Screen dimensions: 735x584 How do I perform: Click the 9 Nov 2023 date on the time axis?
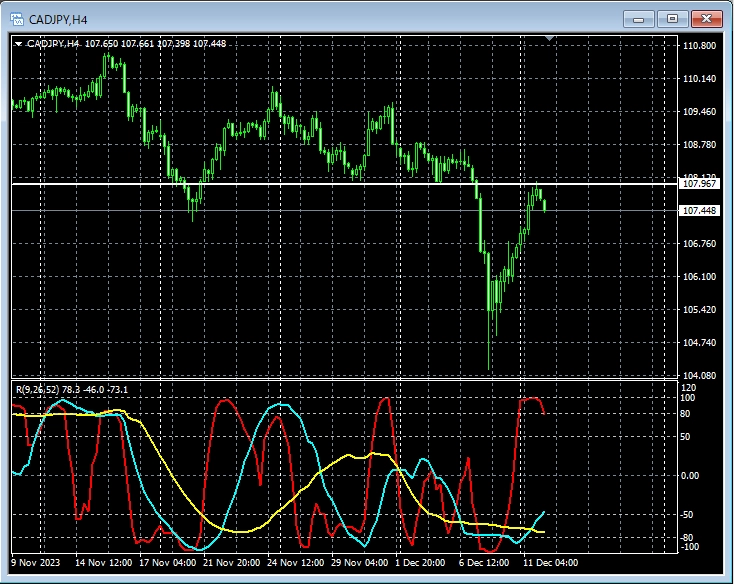point(36,563)
